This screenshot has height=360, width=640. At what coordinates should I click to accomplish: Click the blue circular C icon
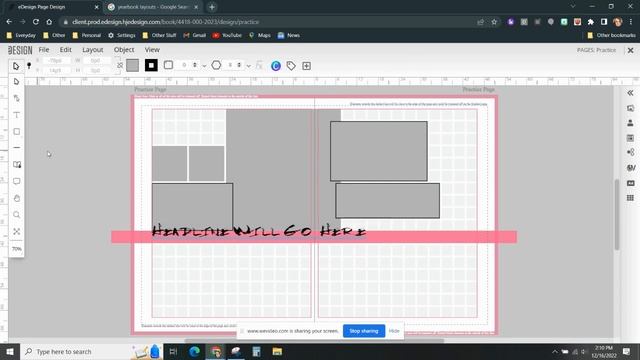point(276,66)
